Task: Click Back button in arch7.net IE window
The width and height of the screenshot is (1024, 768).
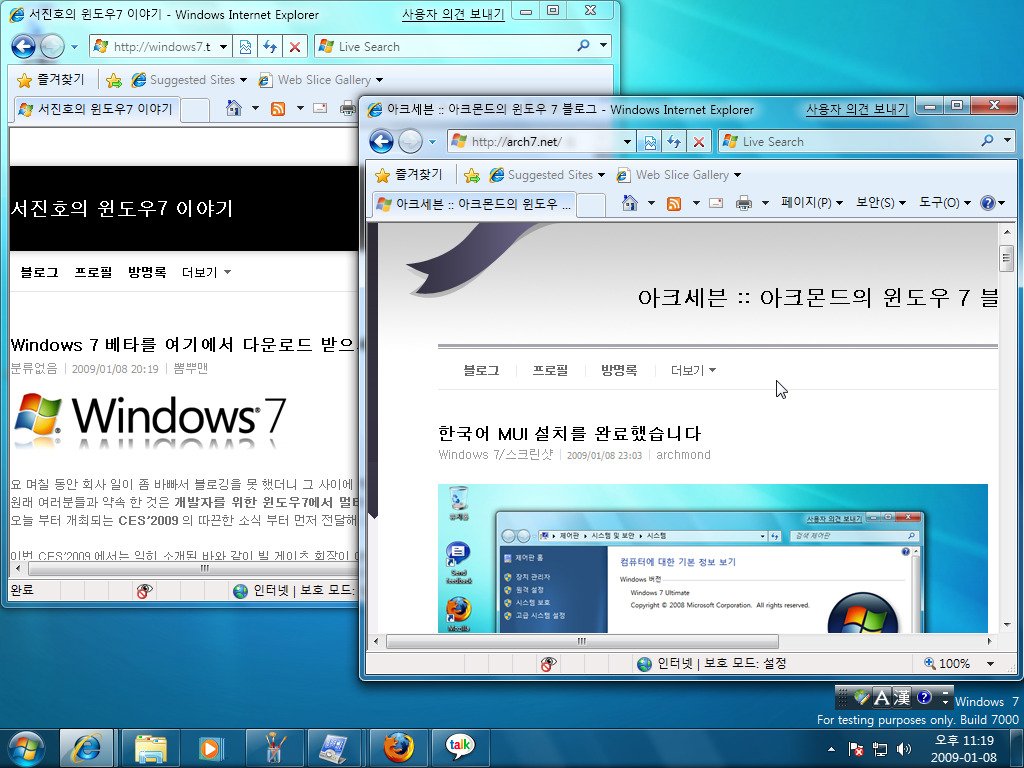Action: click(381, 141)
